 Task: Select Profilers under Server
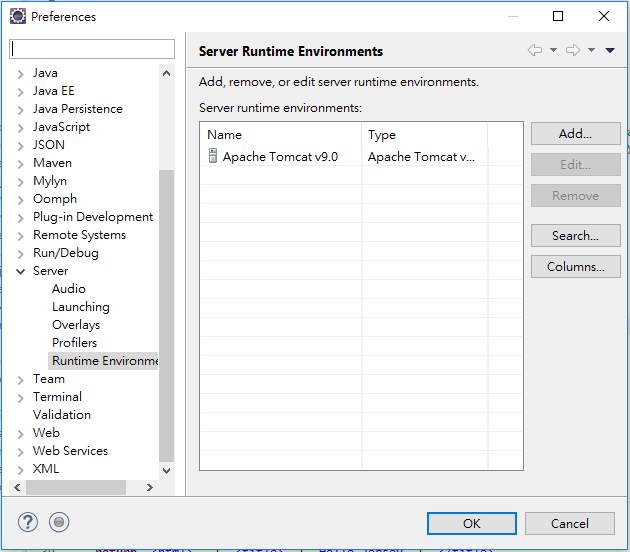point(74,343)
